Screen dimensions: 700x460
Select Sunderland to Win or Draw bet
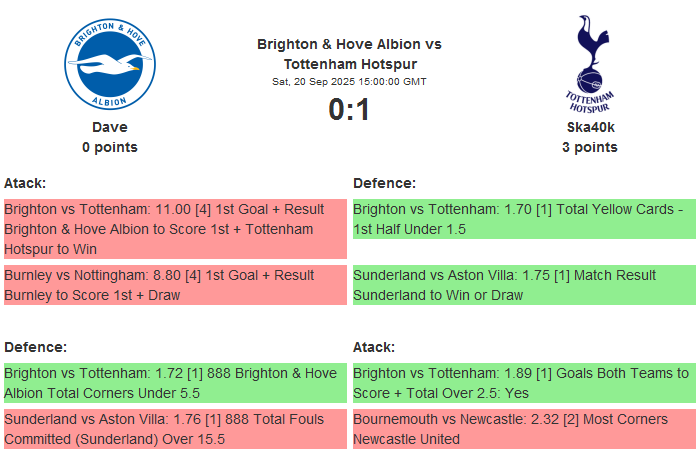[523, 285]
